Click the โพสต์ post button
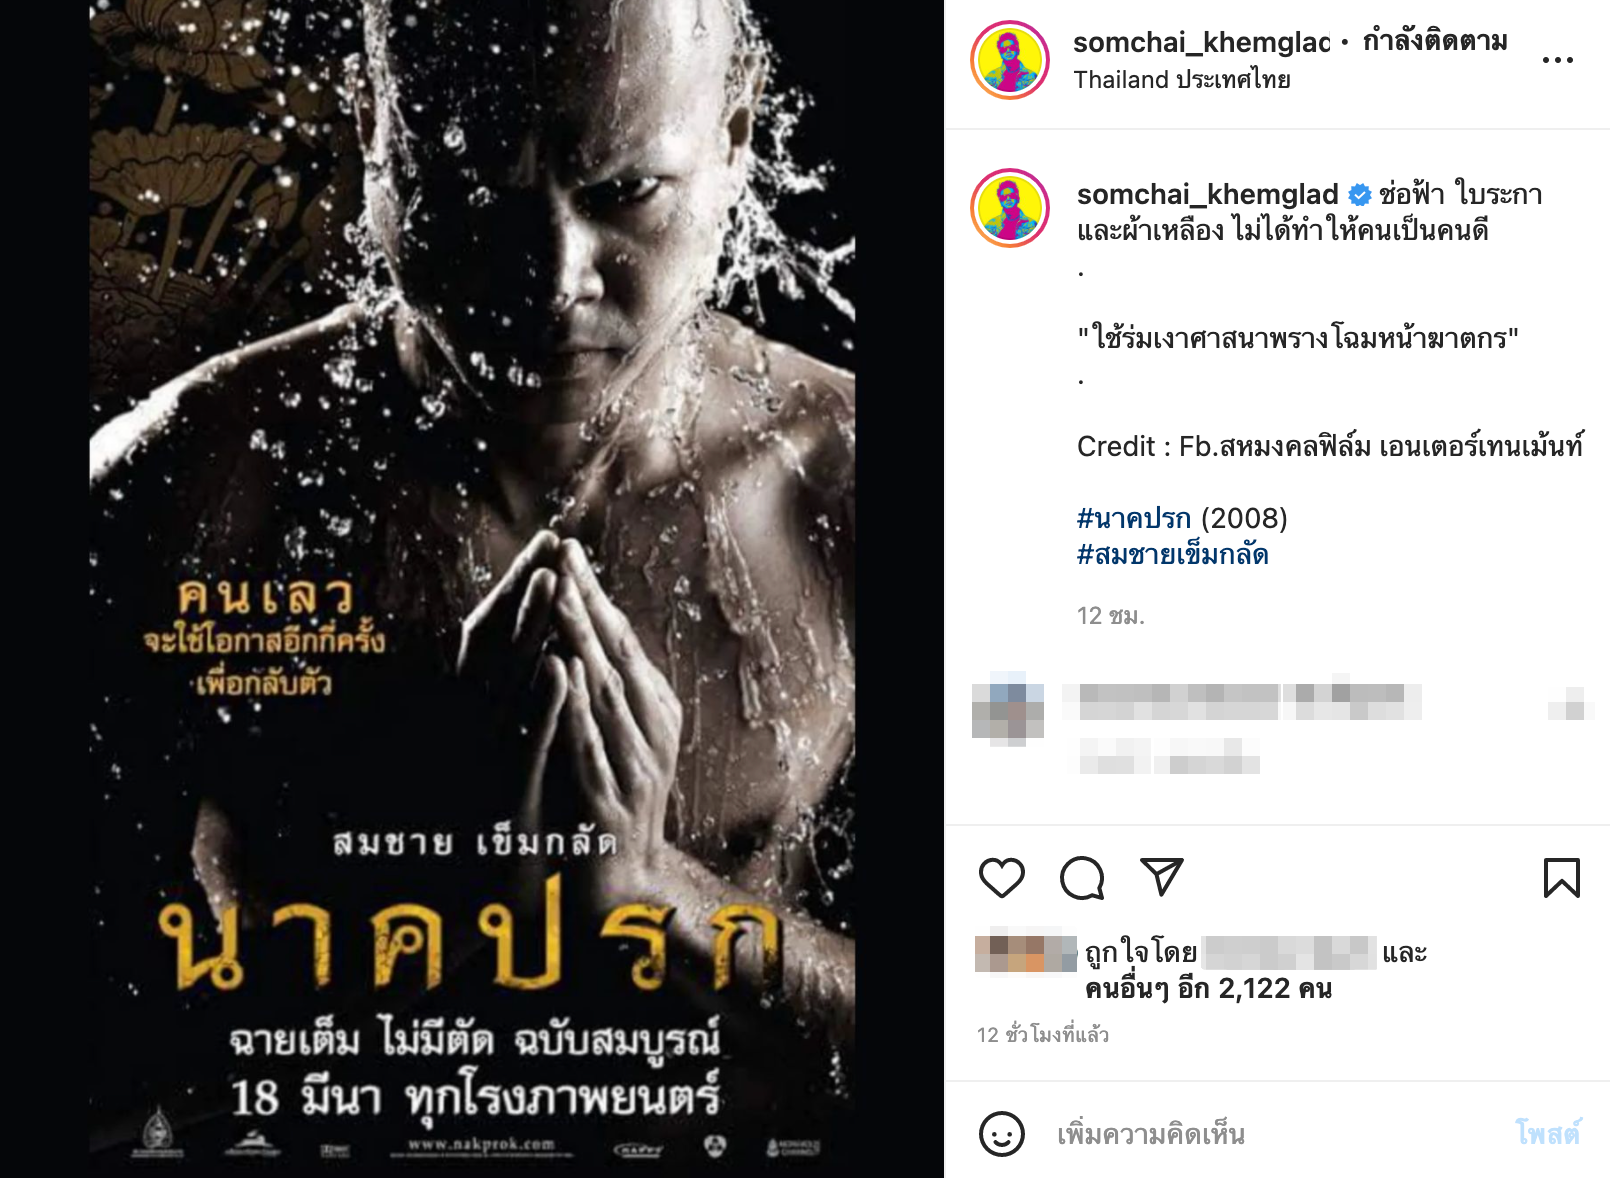The width and height of the screenshot is (1610, 1178). (x=1547, y=1133)
